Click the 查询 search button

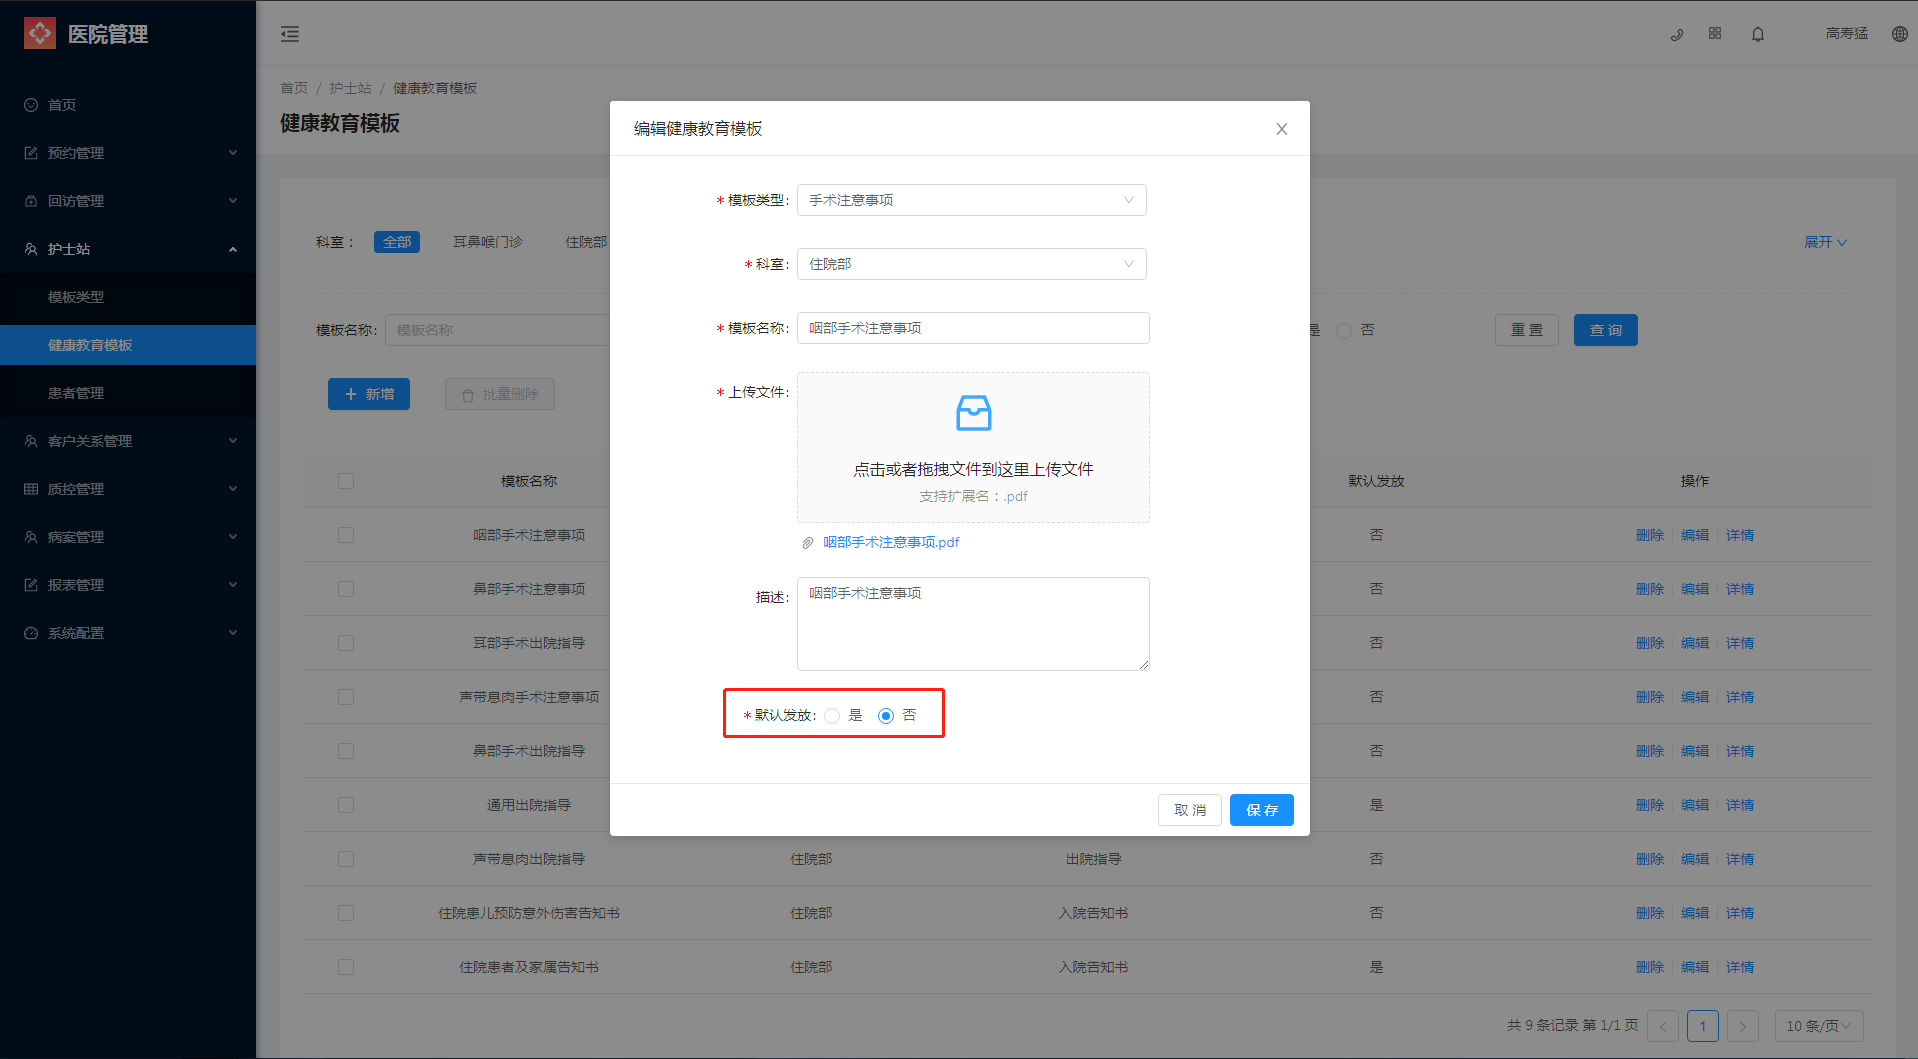click(x=1606, y=330)
